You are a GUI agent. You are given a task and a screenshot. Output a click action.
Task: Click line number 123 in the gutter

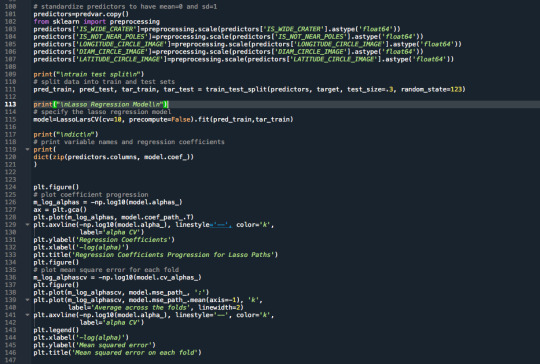[10, 179]
